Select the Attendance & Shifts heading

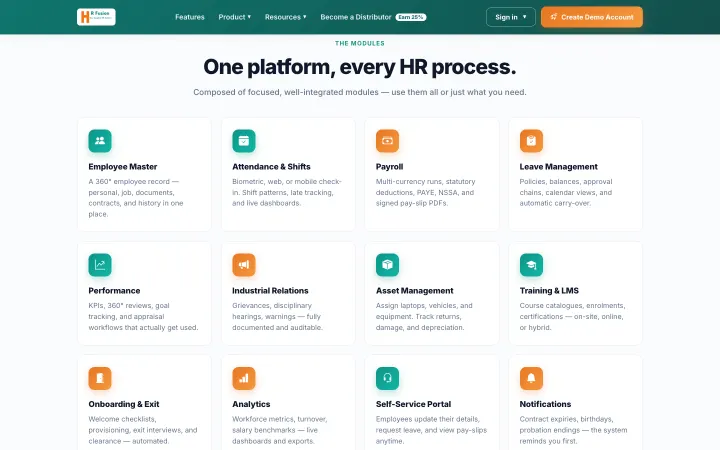[271, 167]
